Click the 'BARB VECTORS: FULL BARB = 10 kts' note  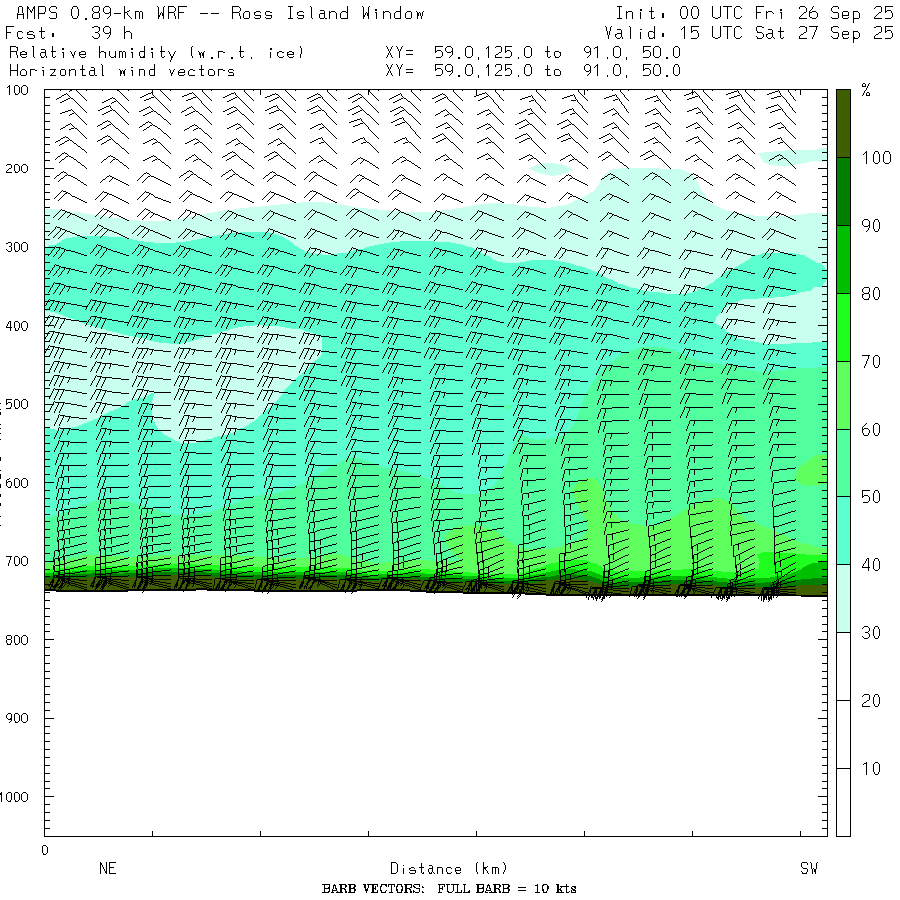(x=449, y=889)
